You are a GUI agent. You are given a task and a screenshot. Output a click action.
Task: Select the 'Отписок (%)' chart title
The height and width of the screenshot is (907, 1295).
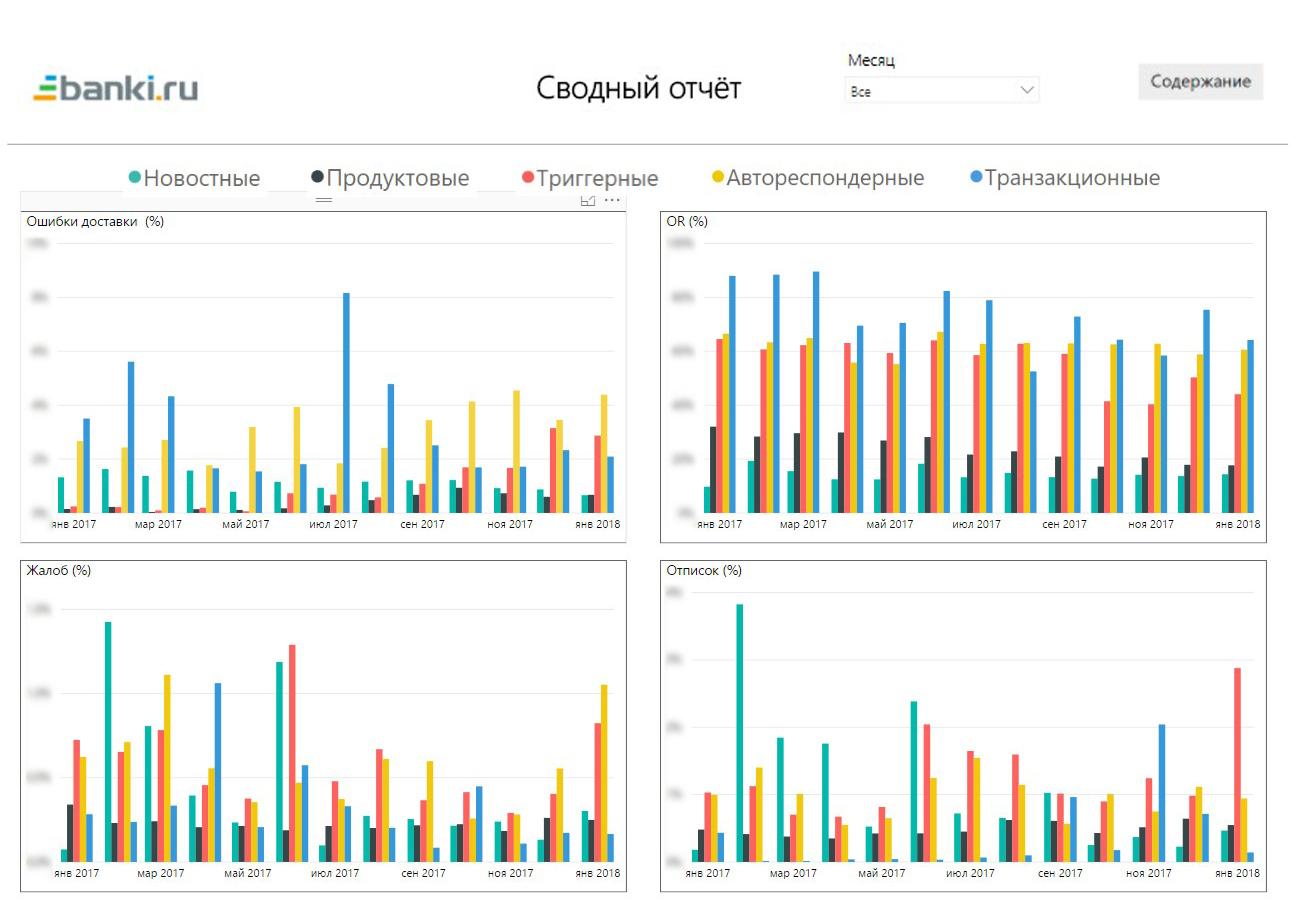704,570
